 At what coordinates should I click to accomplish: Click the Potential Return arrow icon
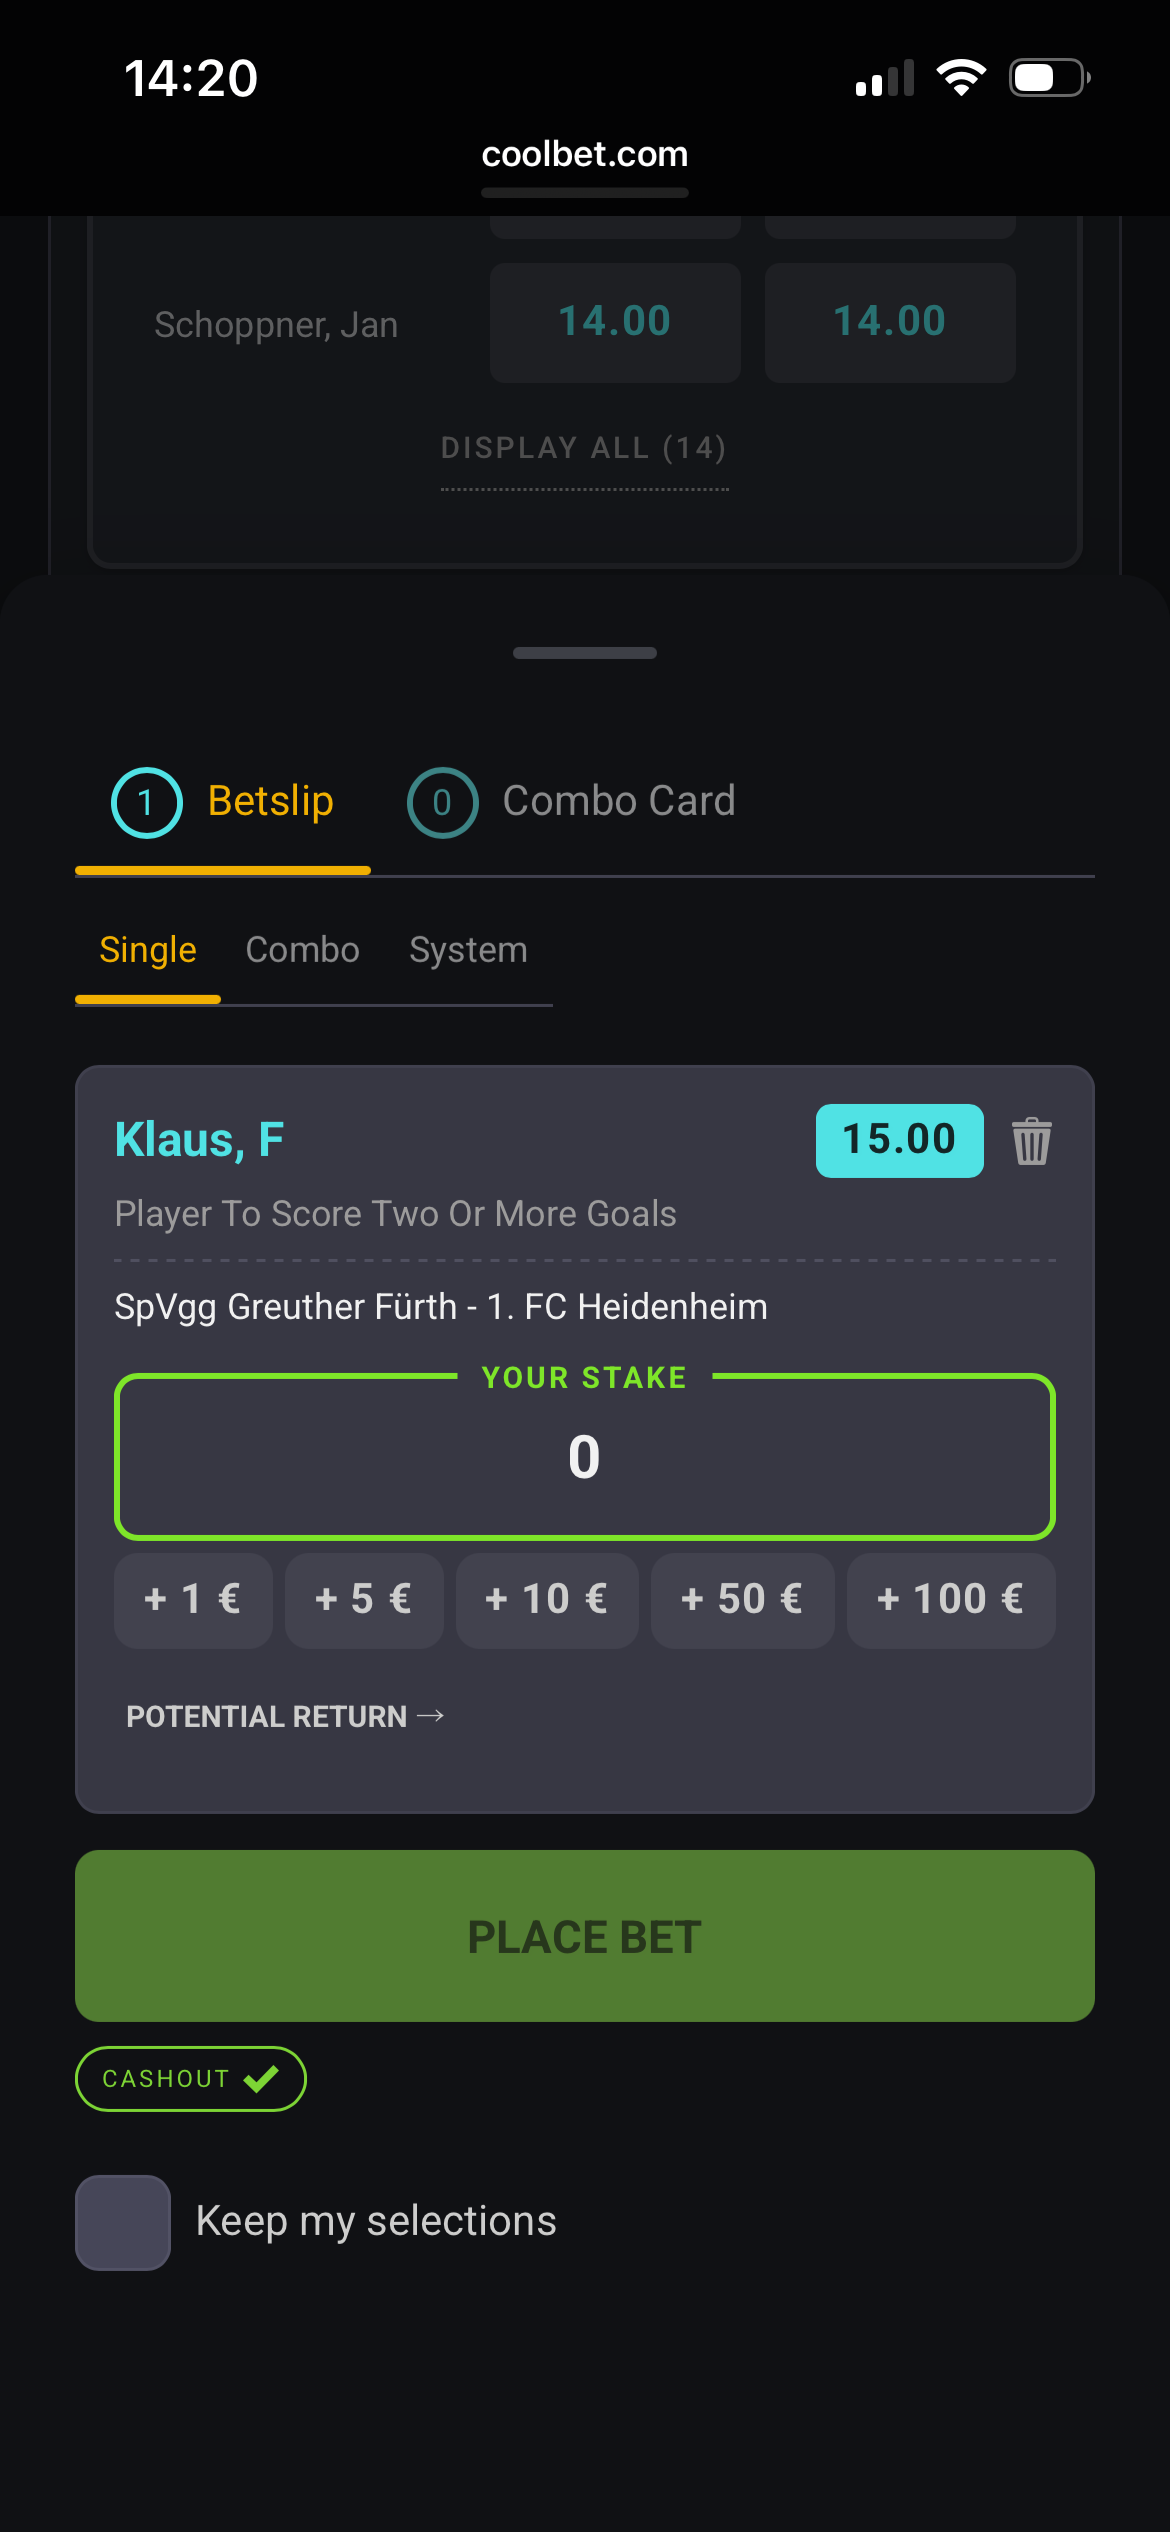[x=431, y=1716]
